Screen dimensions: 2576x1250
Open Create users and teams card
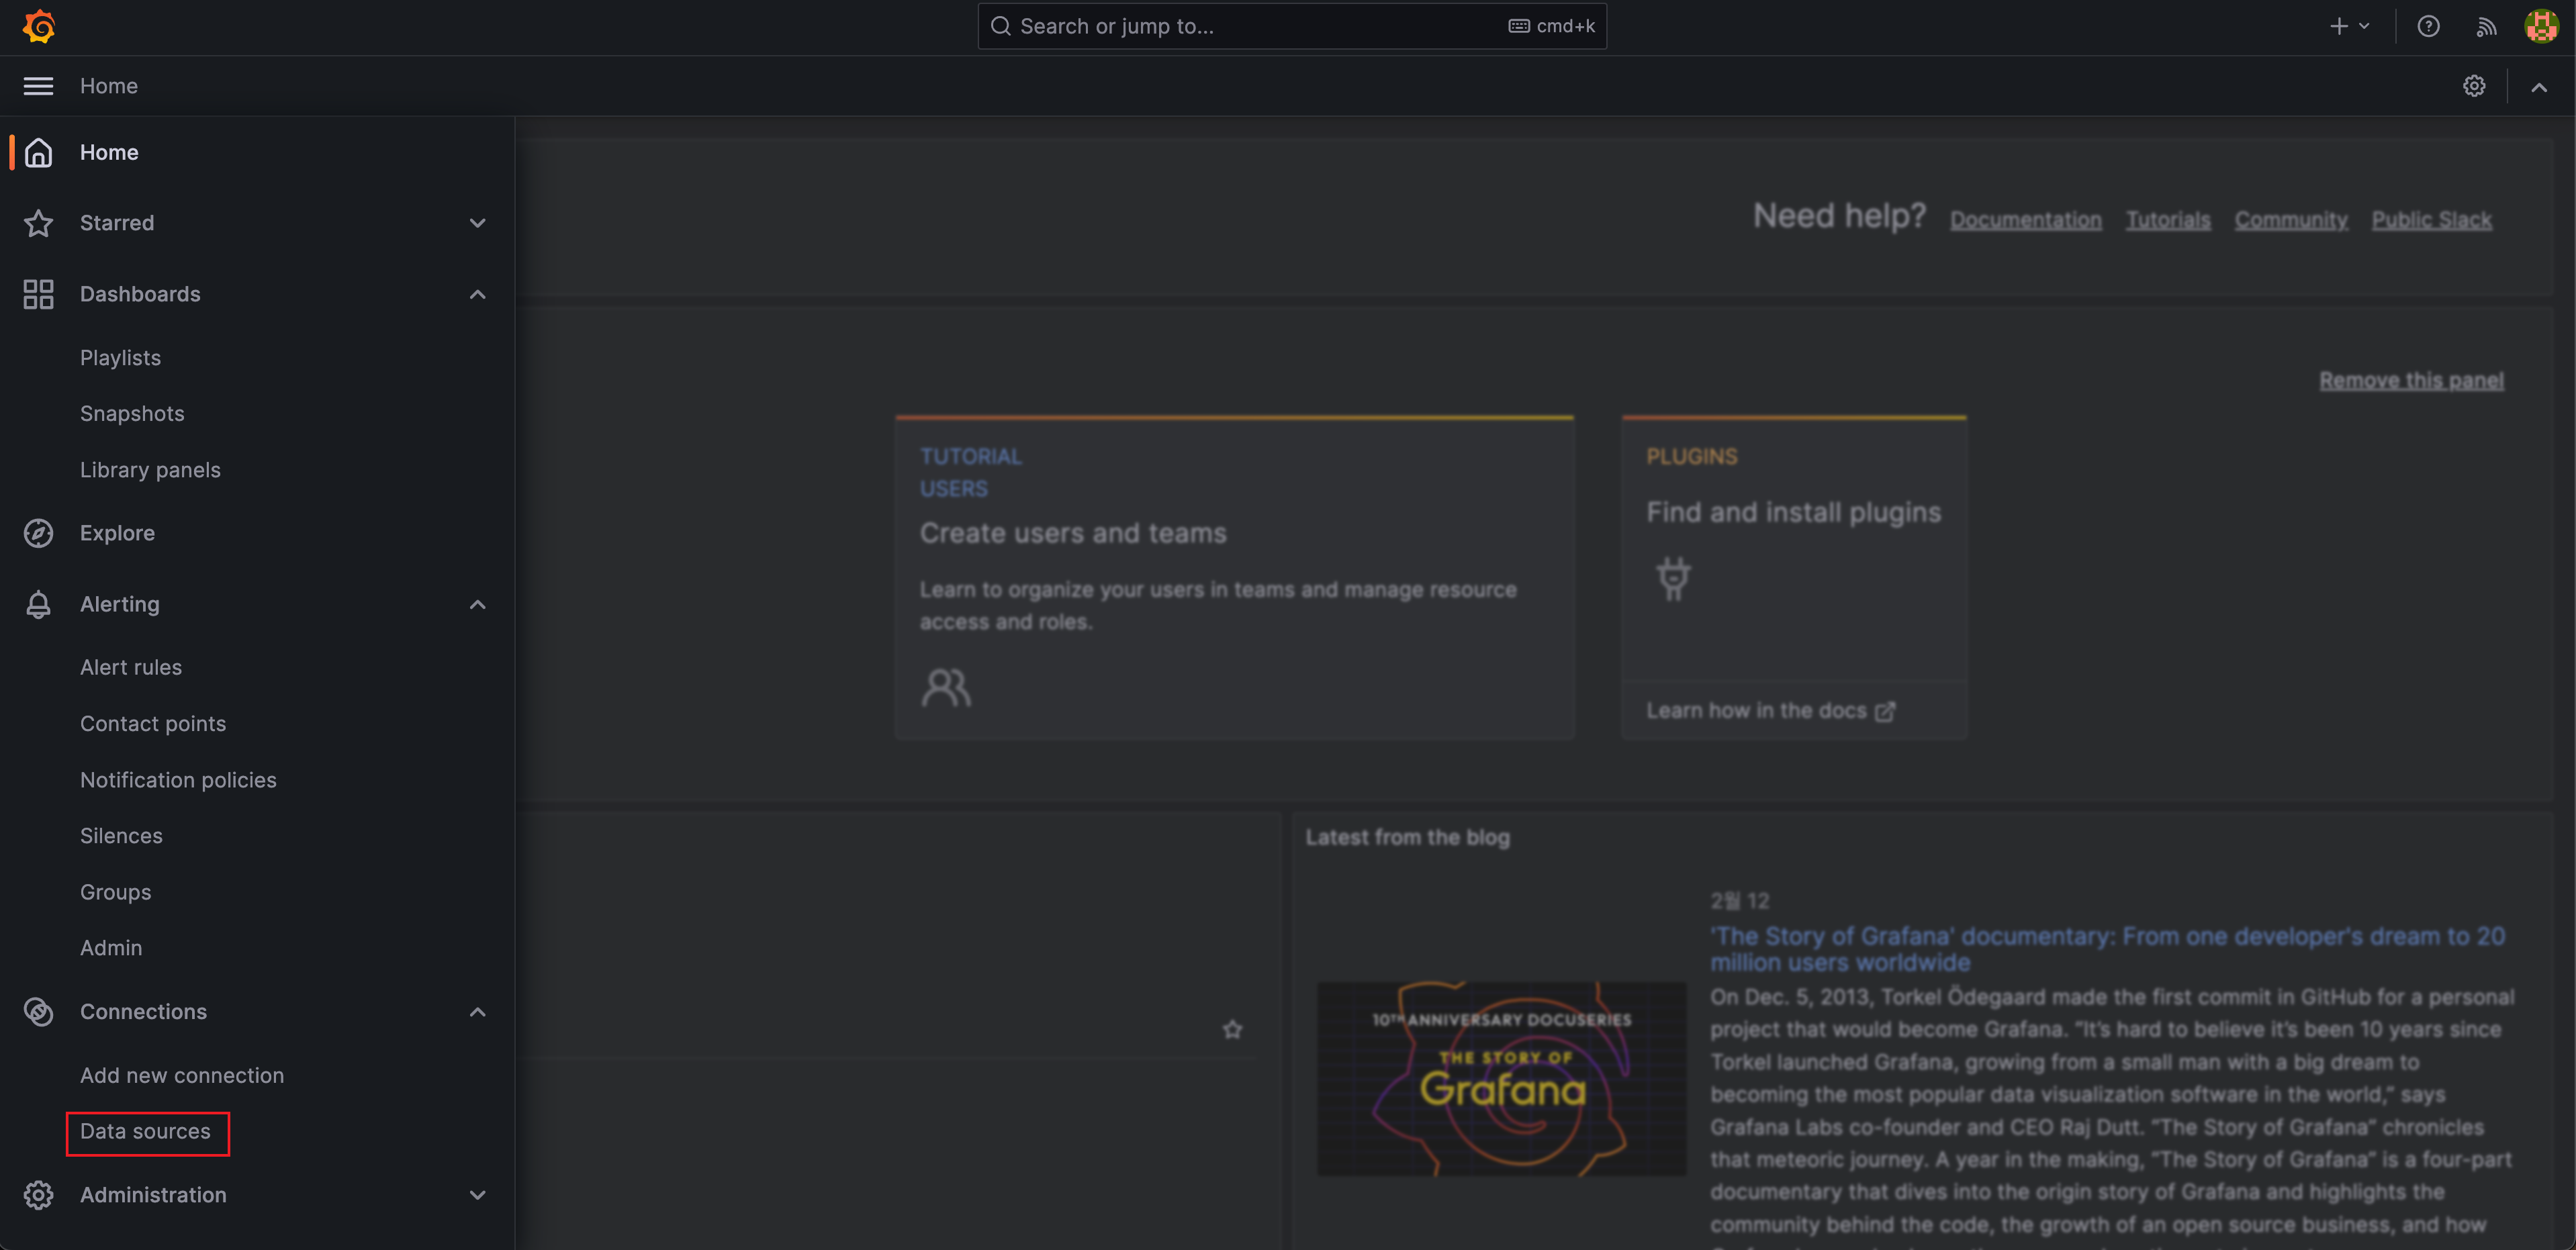[x=1234, y=578]
